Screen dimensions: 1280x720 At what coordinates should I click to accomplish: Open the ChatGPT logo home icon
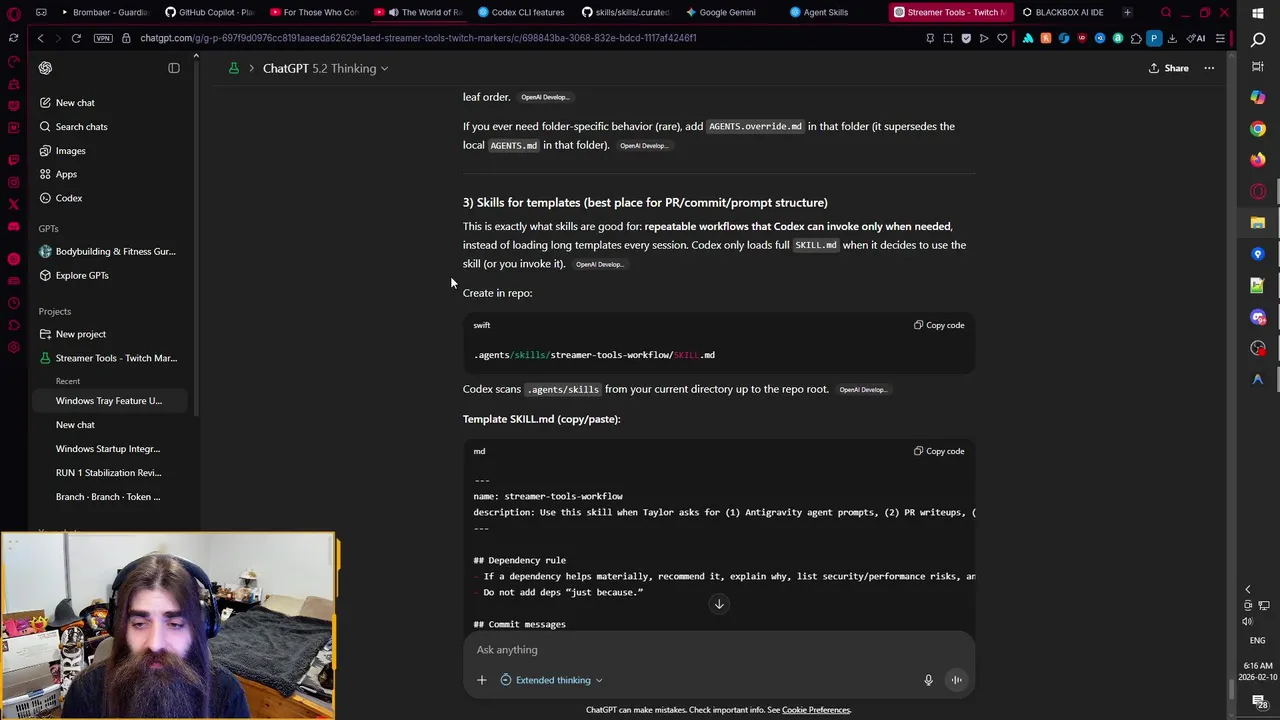45,68
